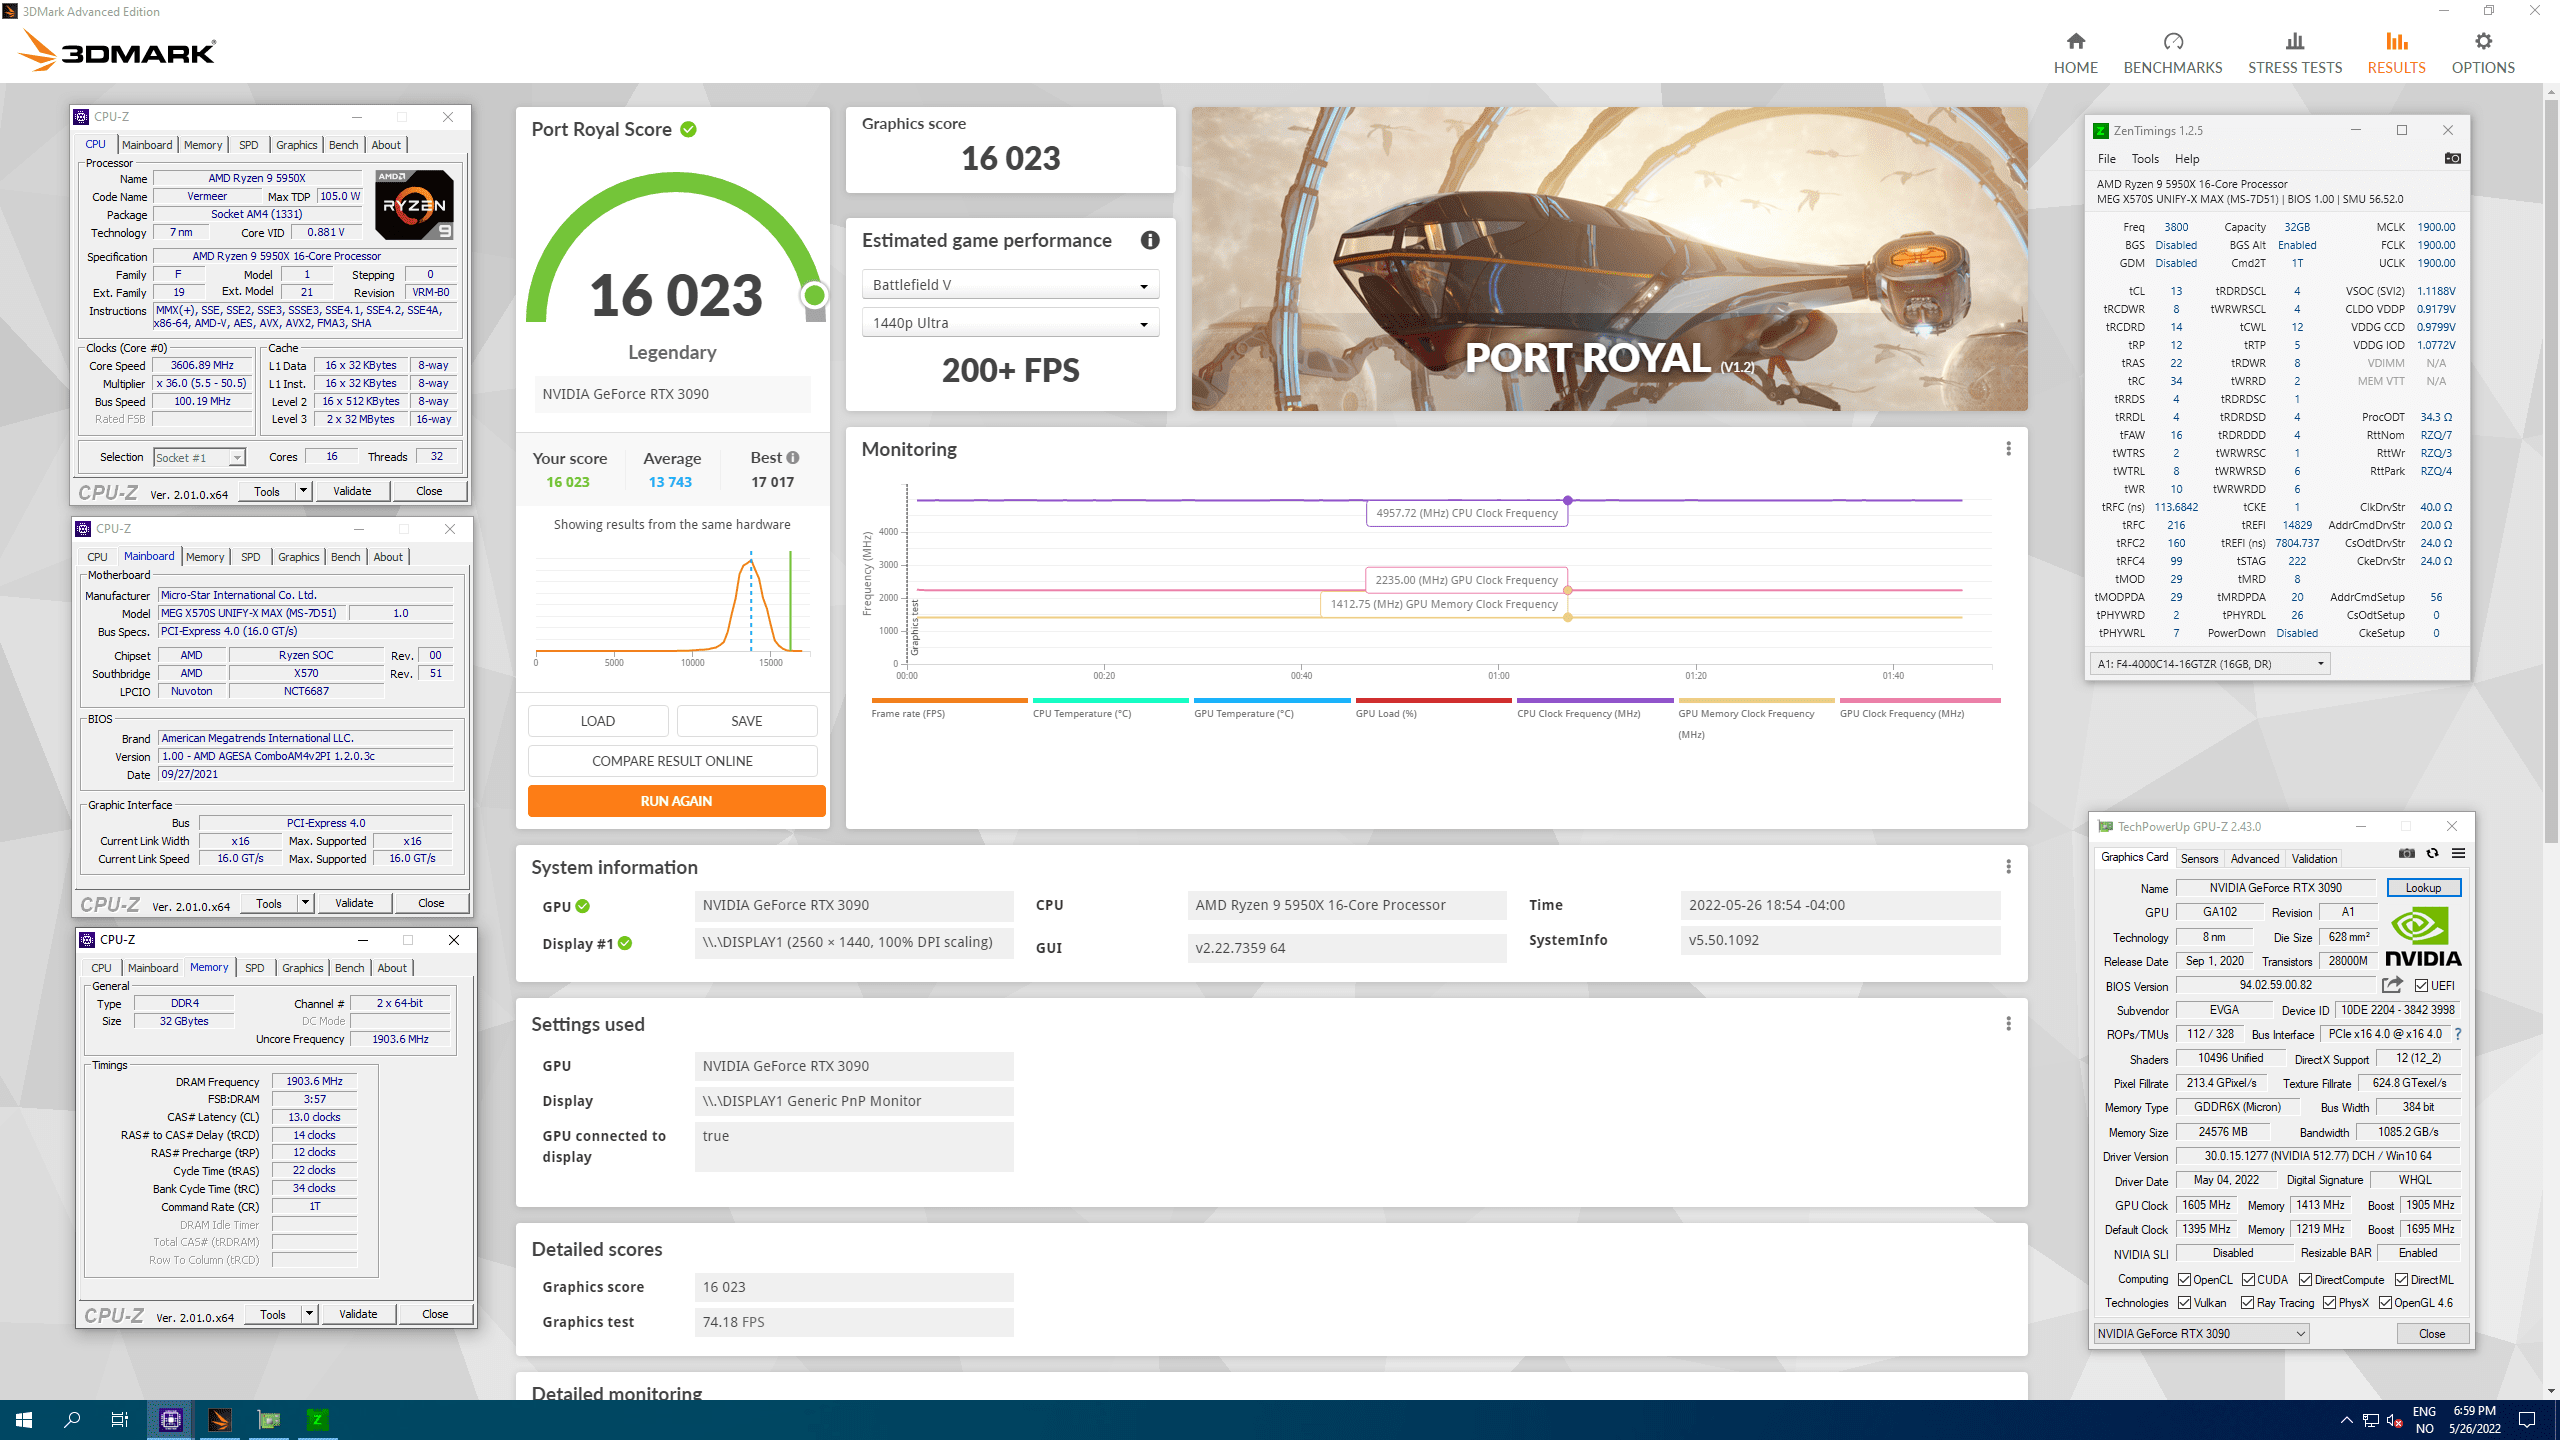Open Windows Start menu
This screenshot has width=2560, height=1440.
click(x=24, y=1419)
